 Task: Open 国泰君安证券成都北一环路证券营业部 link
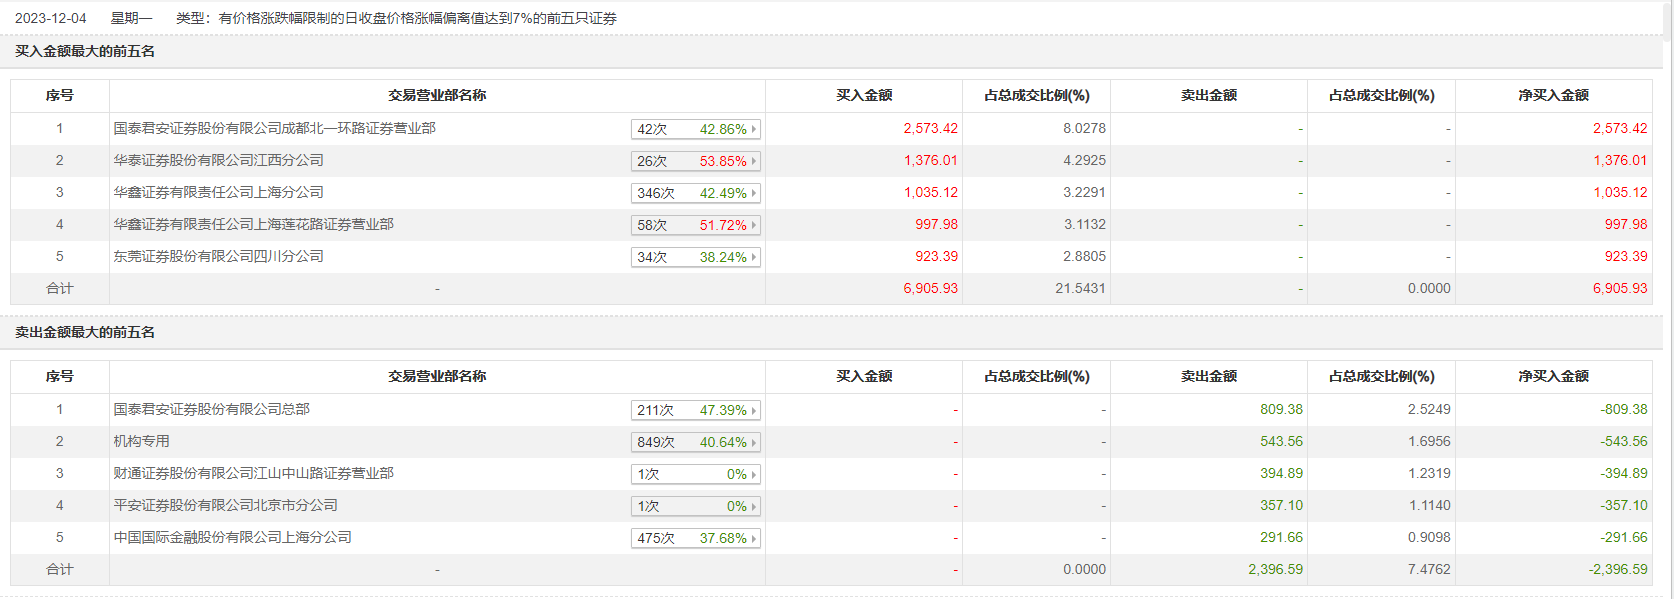274,128
